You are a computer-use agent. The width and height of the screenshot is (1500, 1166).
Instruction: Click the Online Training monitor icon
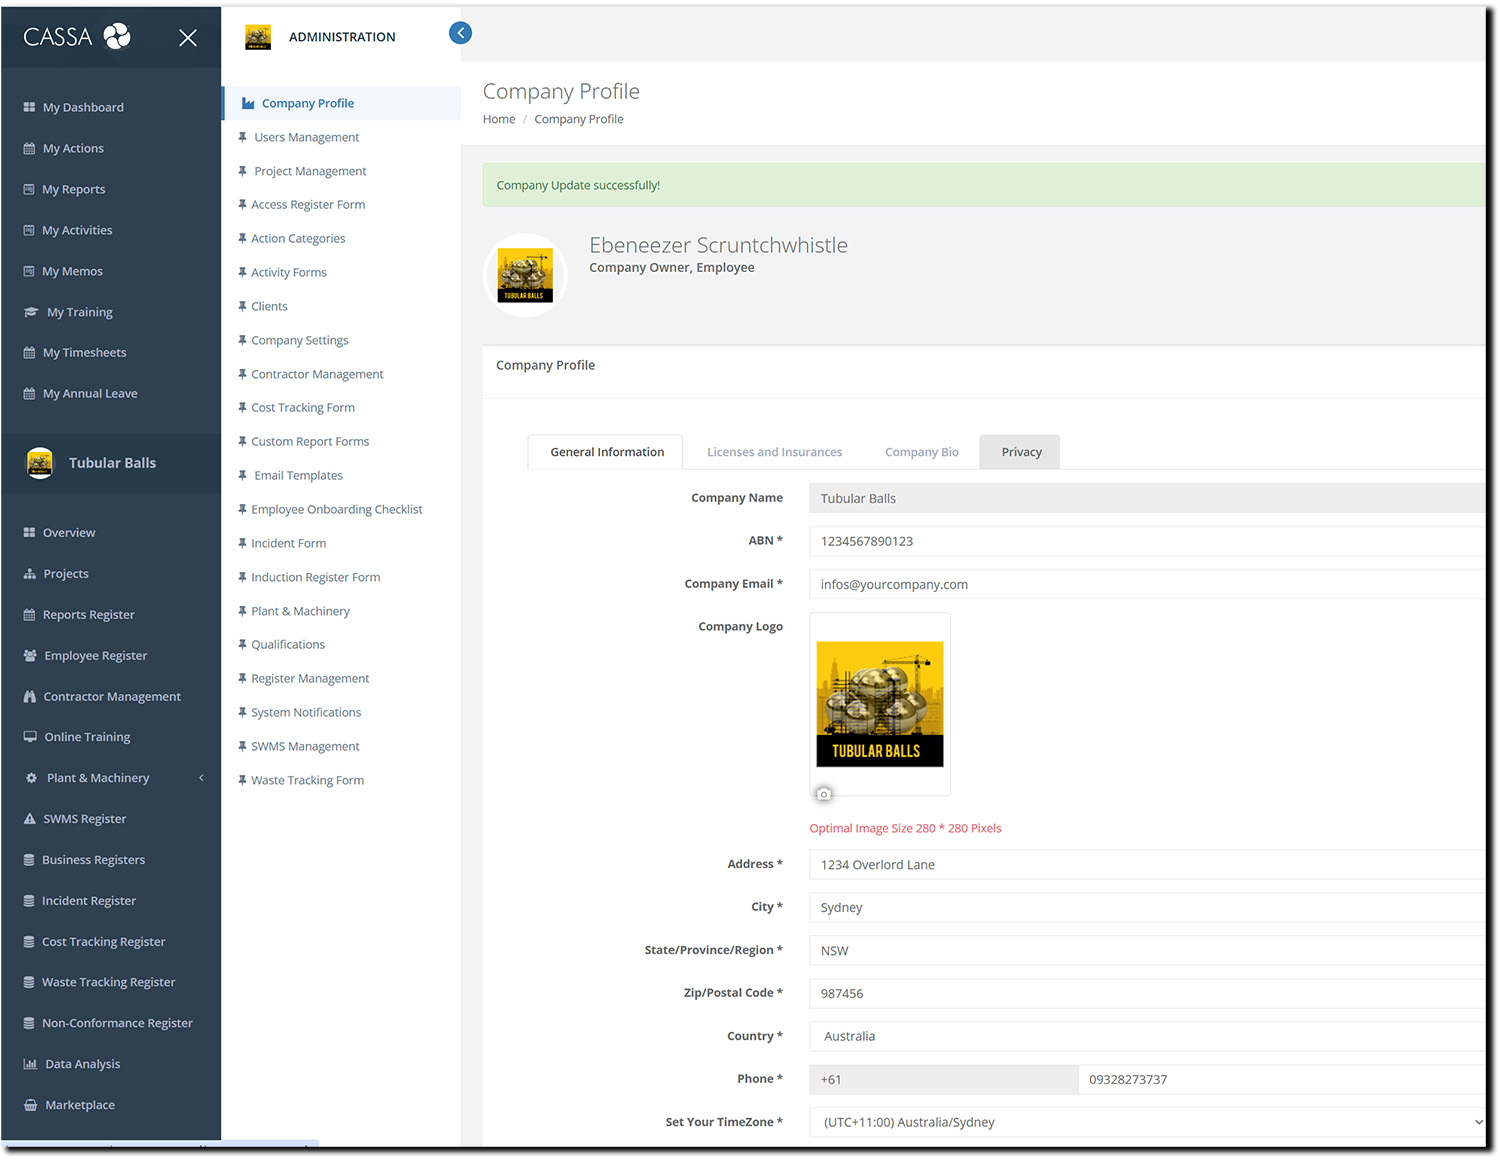[30, 737]
